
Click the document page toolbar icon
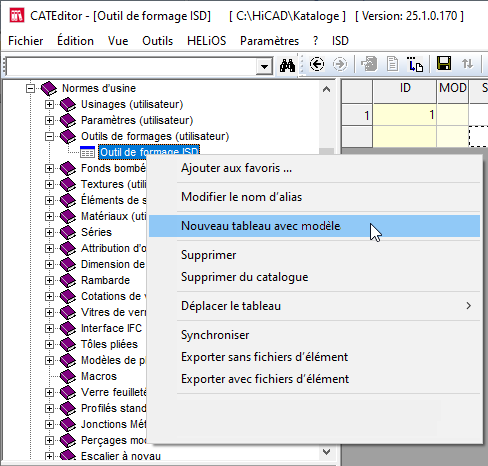(x=392, y=64)
